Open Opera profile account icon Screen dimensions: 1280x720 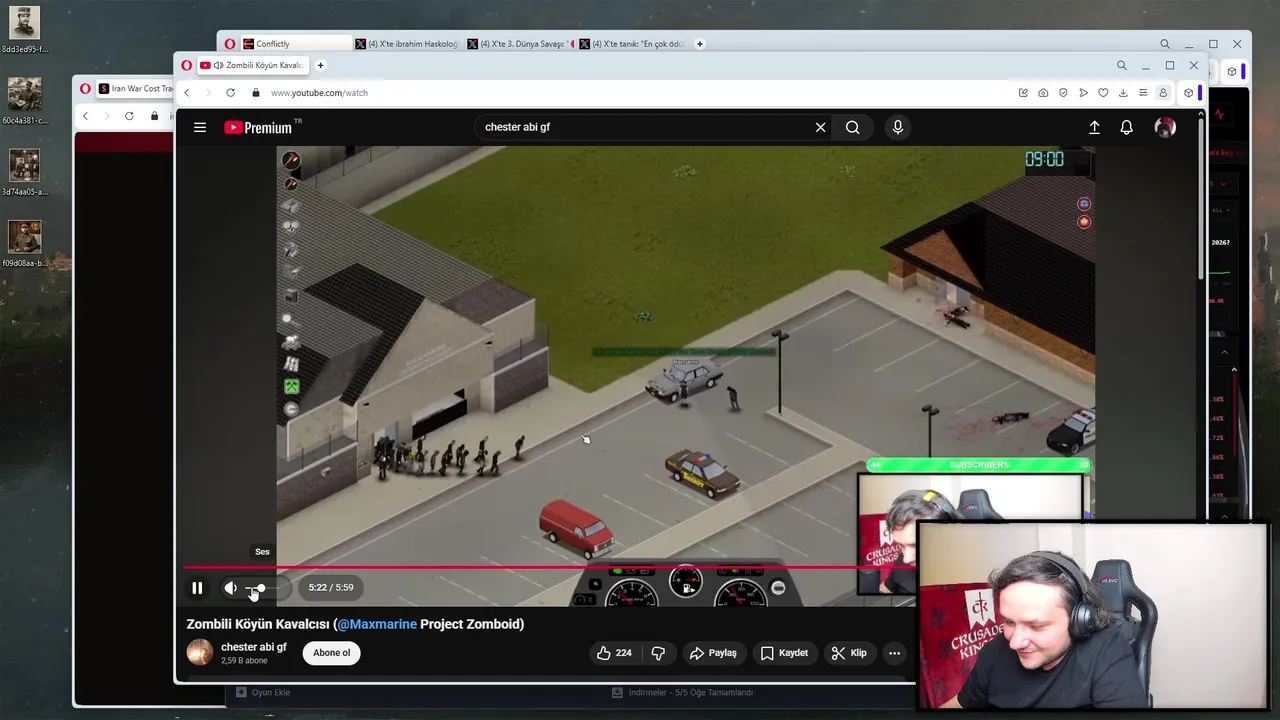click(1163, 93)
